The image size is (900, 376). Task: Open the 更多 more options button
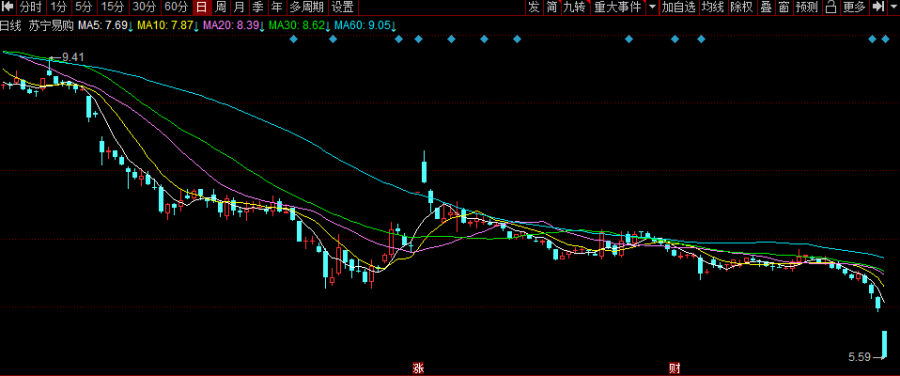[854, 7]
